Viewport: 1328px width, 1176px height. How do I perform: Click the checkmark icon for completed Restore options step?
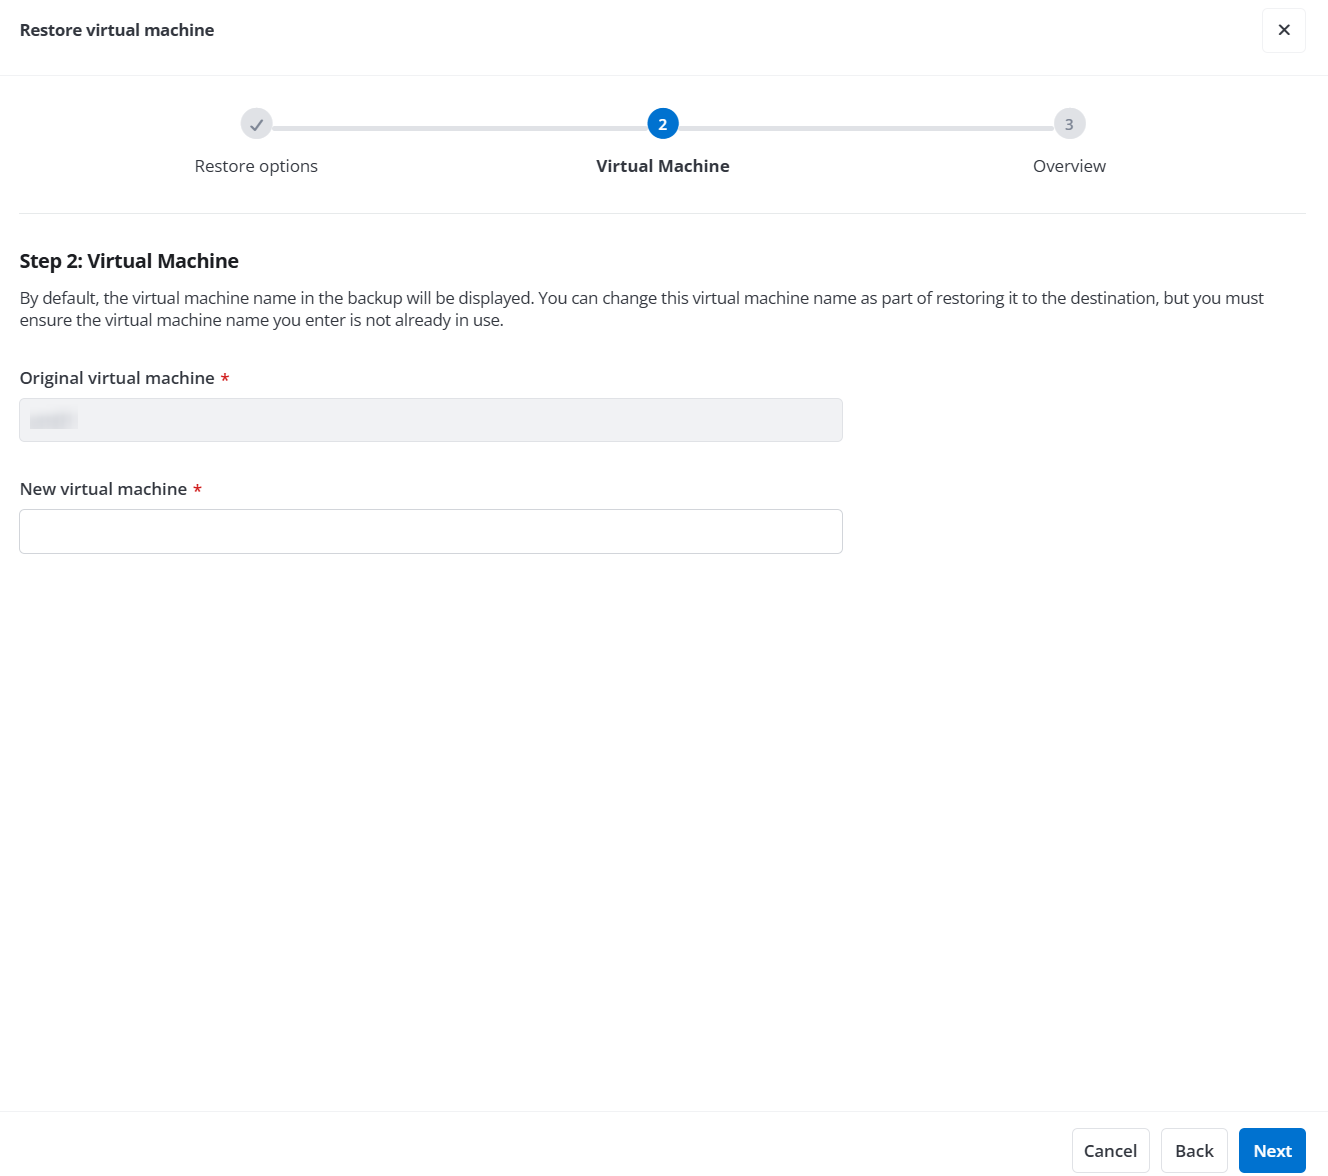pyautogui.click(x=256, y=124)
